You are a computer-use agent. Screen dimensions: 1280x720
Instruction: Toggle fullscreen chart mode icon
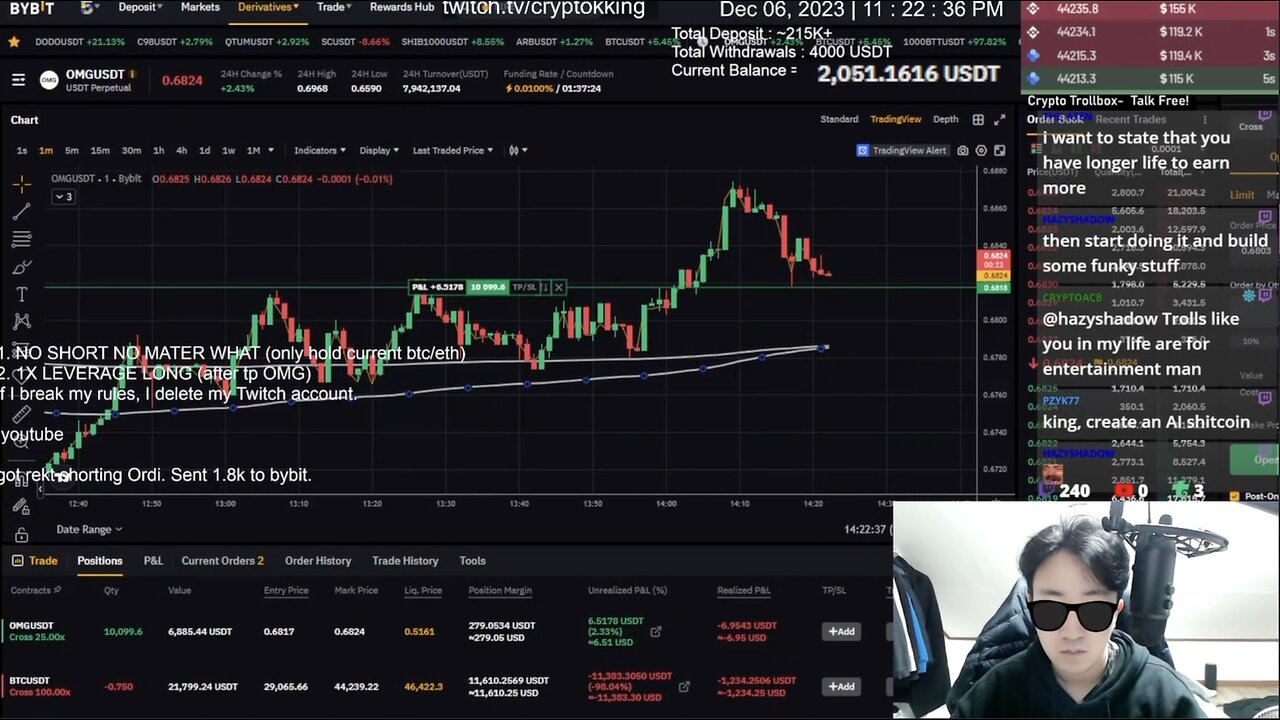[999, 150]
